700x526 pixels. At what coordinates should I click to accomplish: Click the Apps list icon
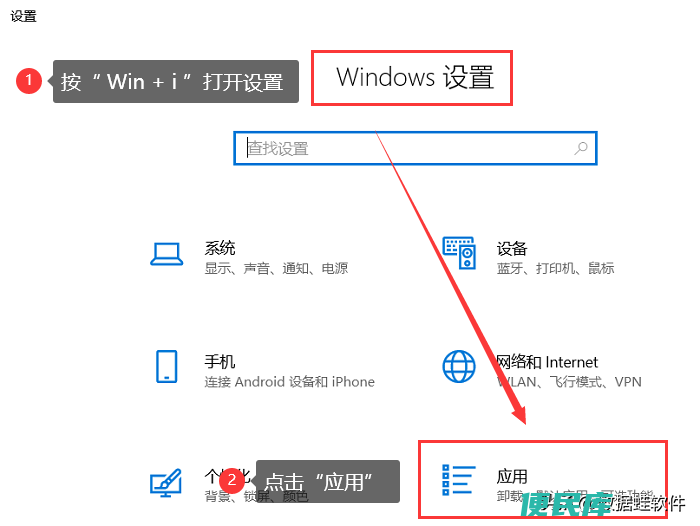point(459,480)
